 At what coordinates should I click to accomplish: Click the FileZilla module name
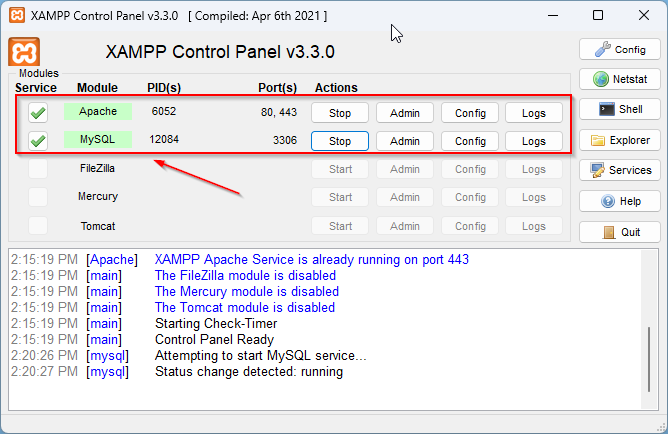(x=98, y=168)
